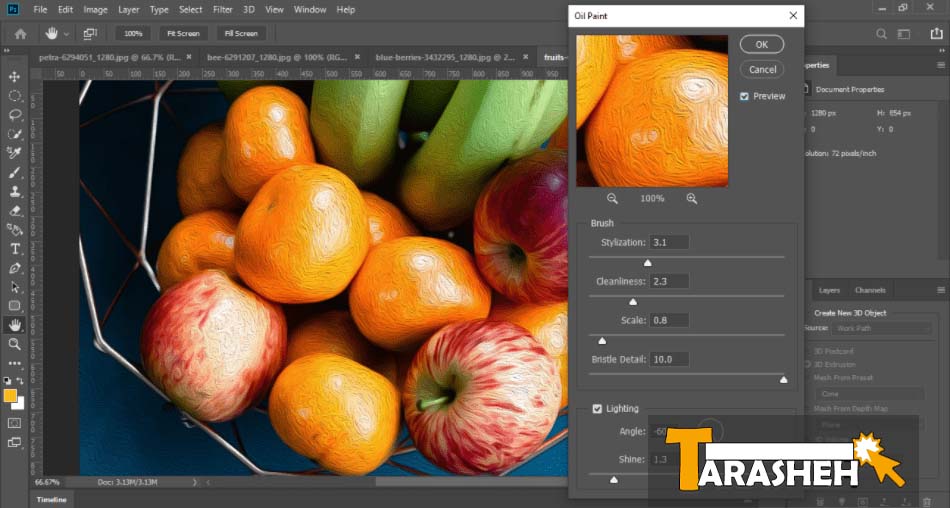Switch to the Channels tab
Image resolution: width=950 pixels, height=508 pixels.
pyautogui.click(x=871, y=290)
